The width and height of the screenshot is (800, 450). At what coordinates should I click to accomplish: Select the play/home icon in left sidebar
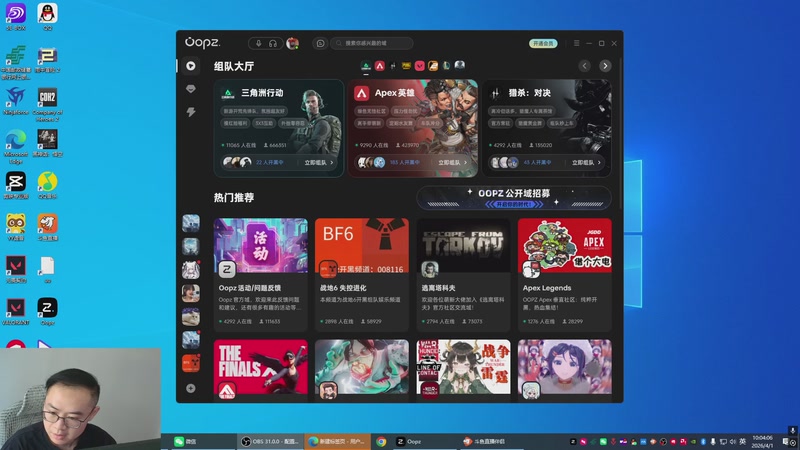(x=191, y=66)
